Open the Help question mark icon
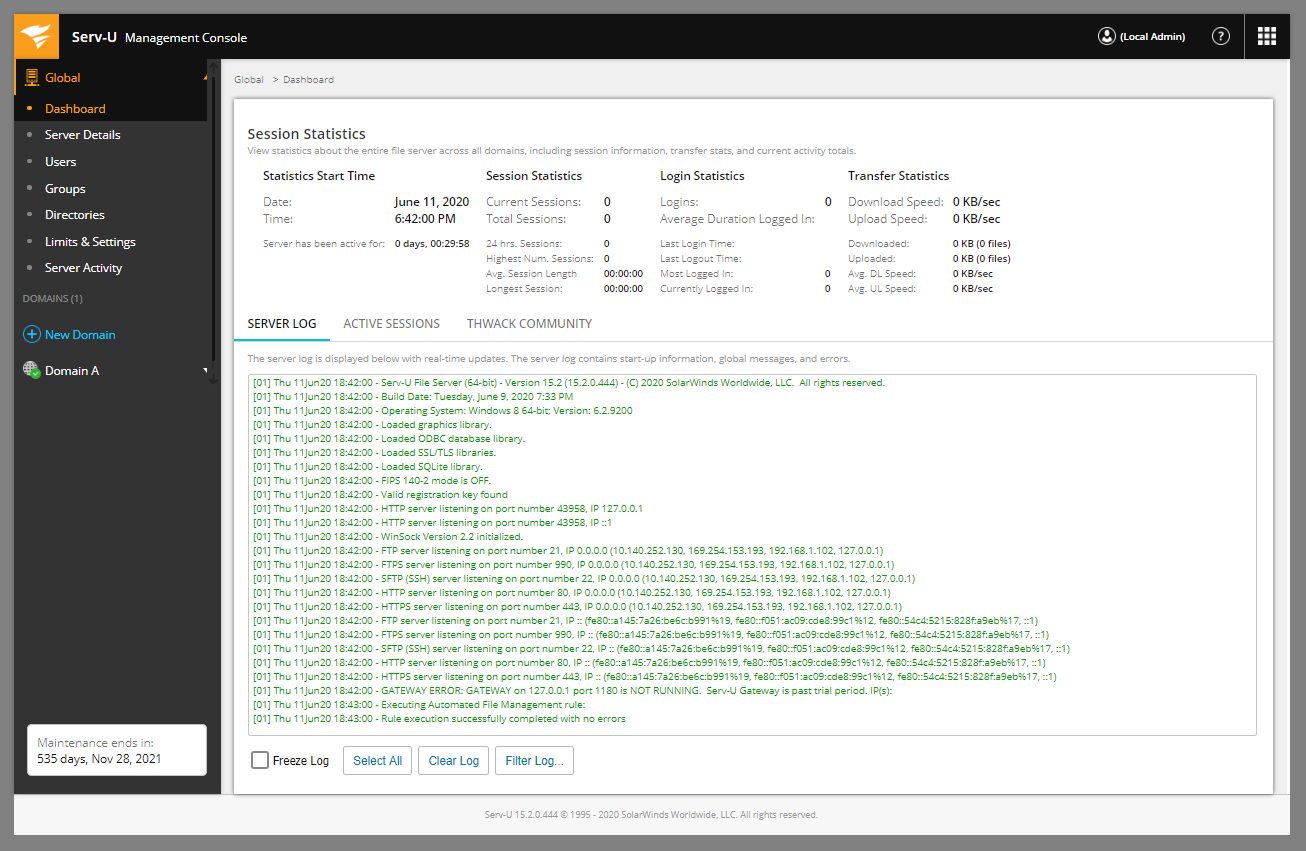This screenshot has height=851, width=1306. tap(1220, 35)
